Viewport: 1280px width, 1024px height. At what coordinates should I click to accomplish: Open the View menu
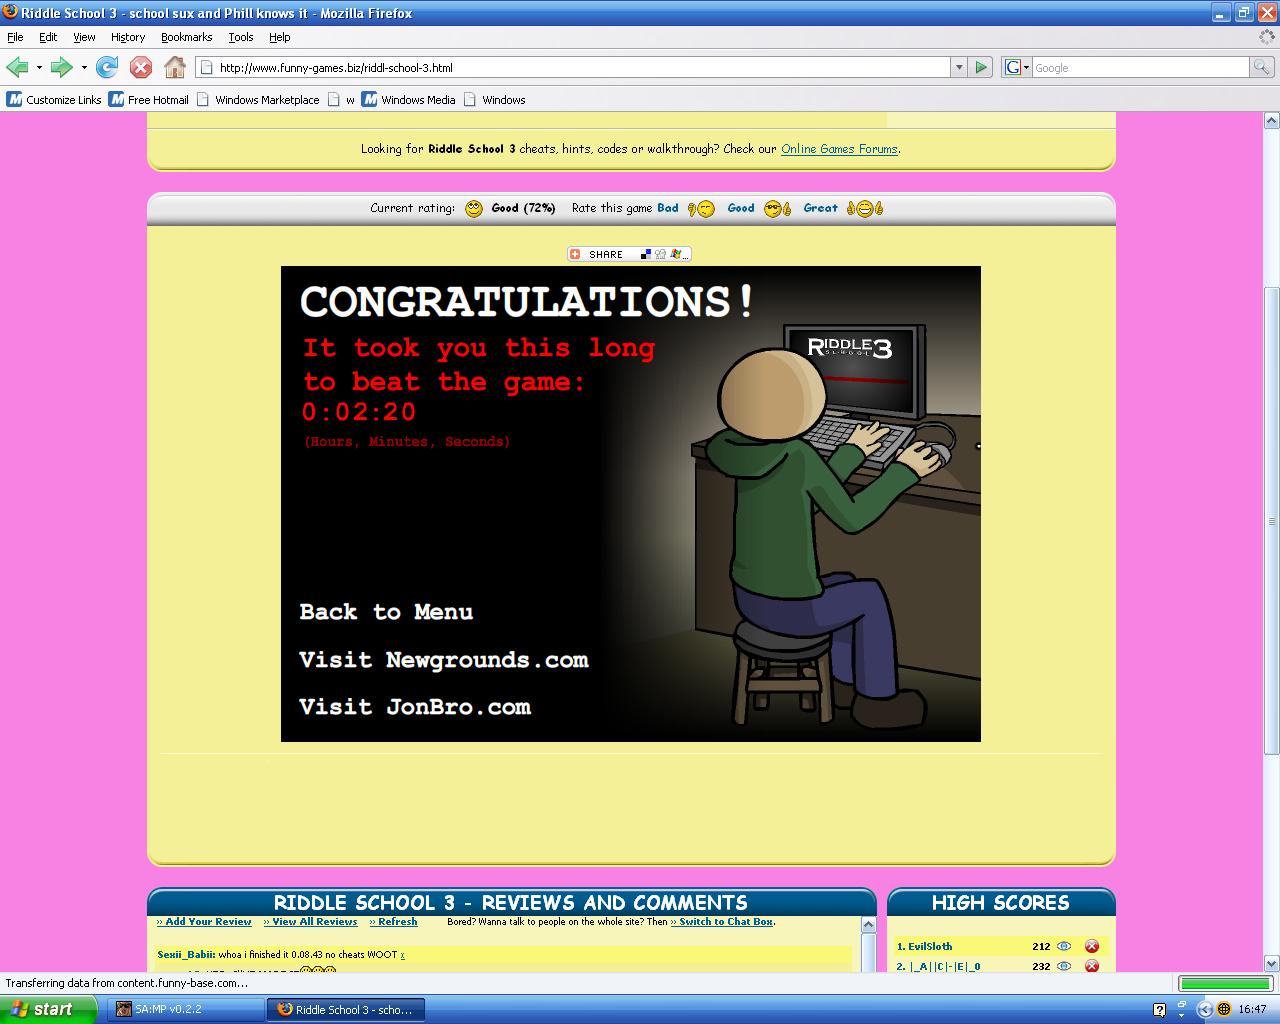click(x=84, y=37)
